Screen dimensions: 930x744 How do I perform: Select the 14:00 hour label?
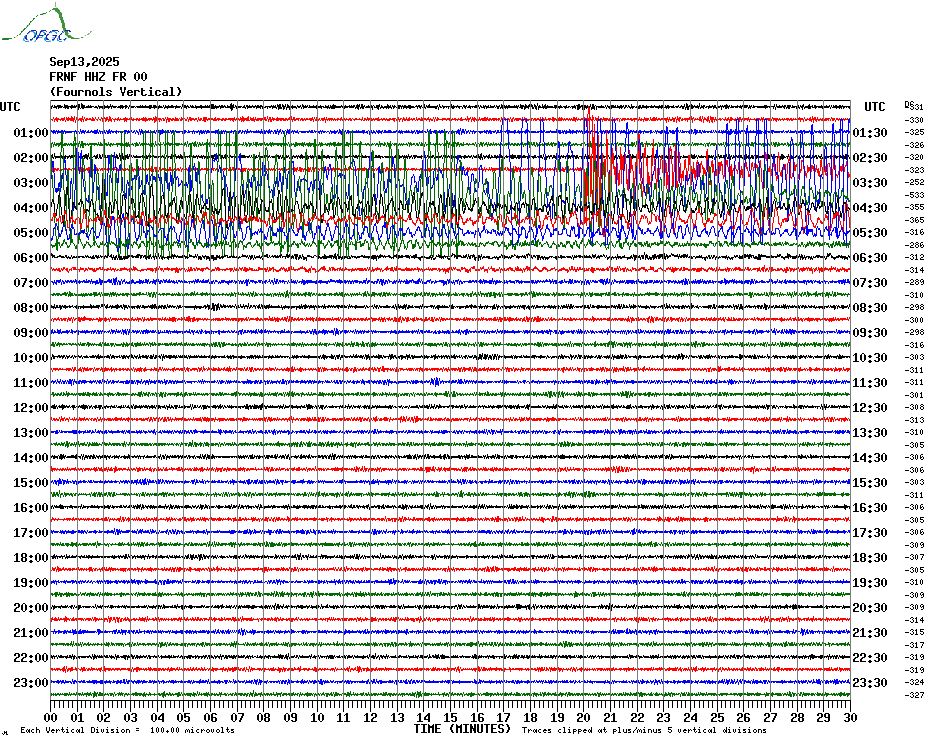31,457
